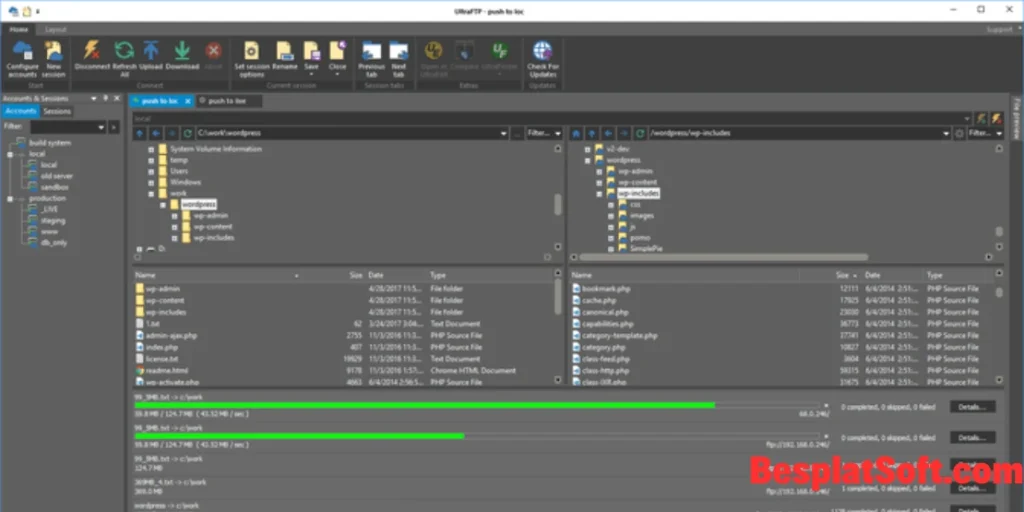
Task: Click the first transfer's green progress bar
Action: point(424,406)
